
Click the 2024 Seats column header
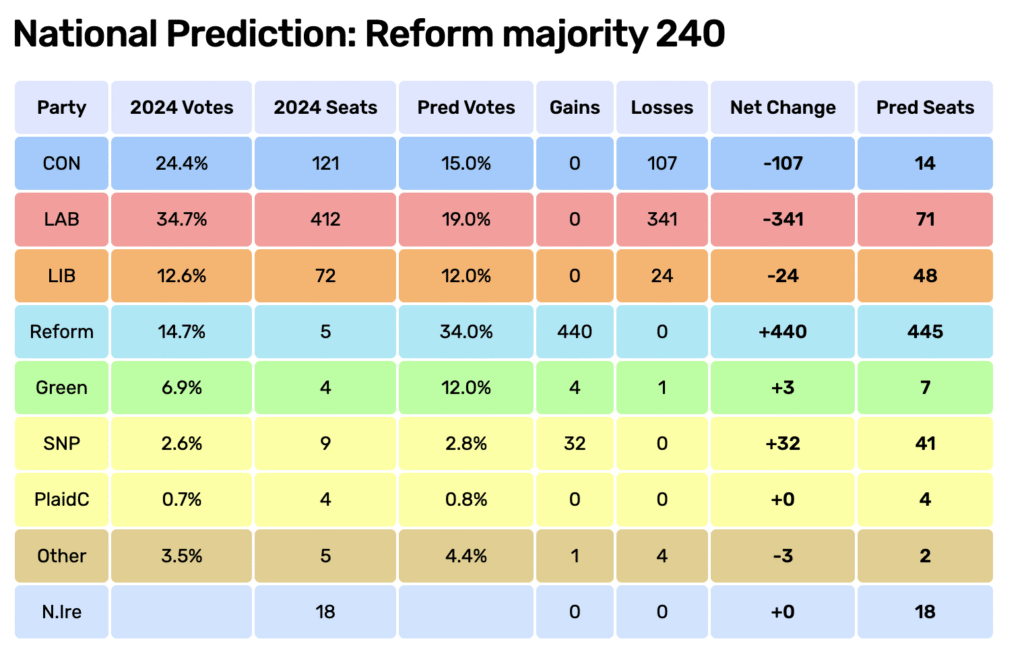pyautogui.click(x=325, y=108)
